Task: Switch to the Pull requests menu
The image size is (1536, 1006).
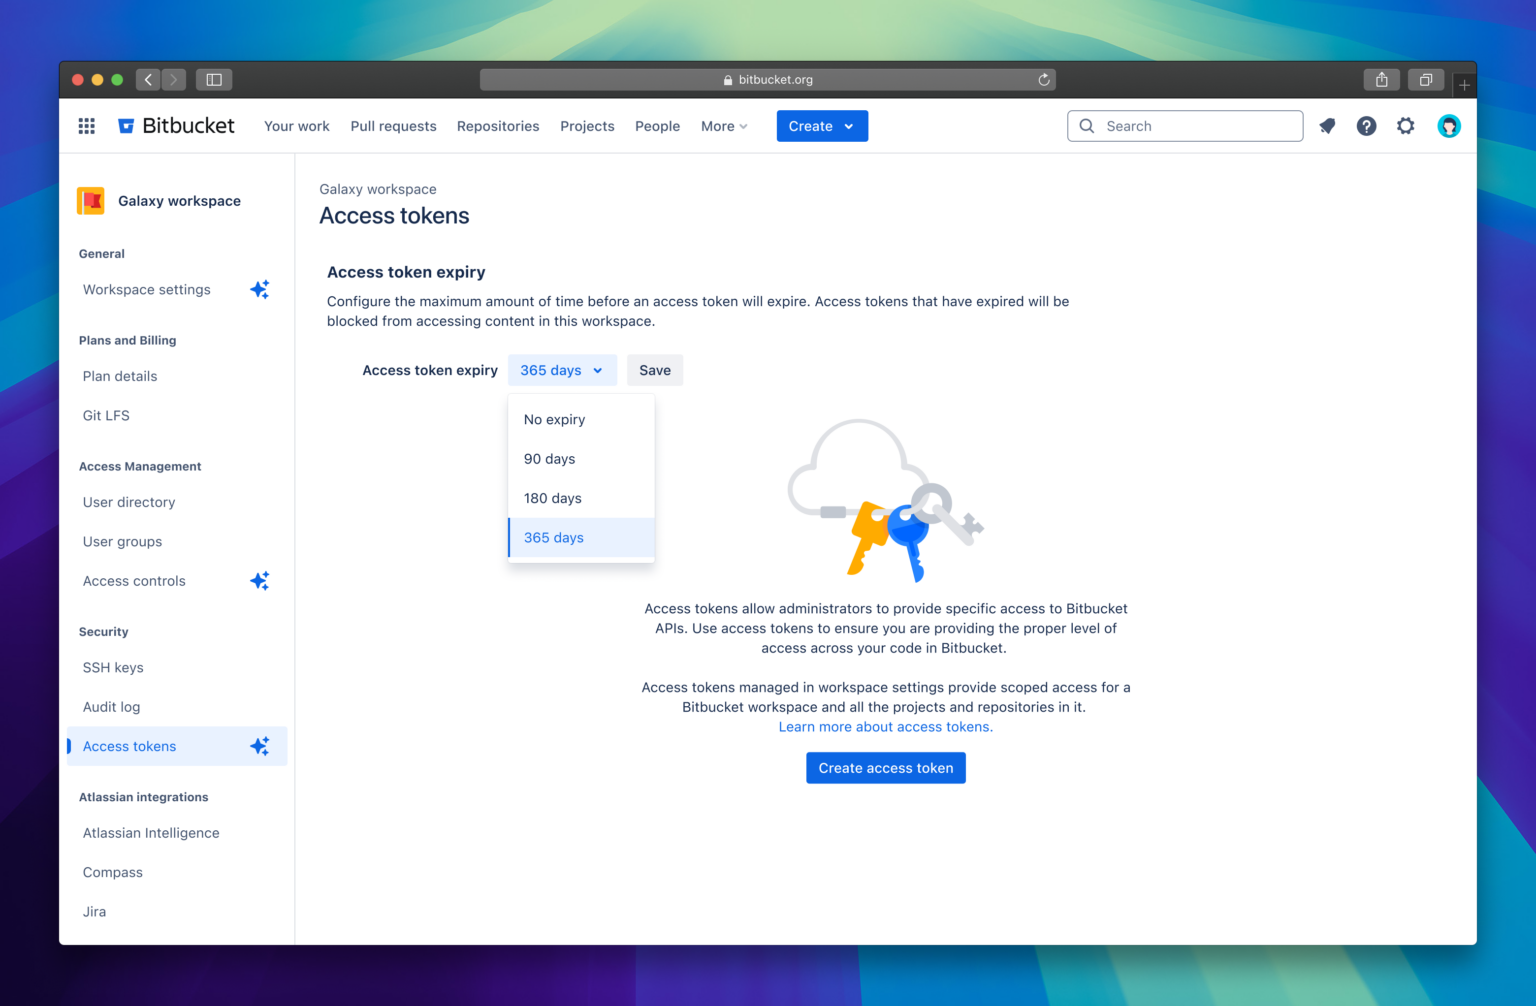Action: pyautogui.click(x=393, y=126)
